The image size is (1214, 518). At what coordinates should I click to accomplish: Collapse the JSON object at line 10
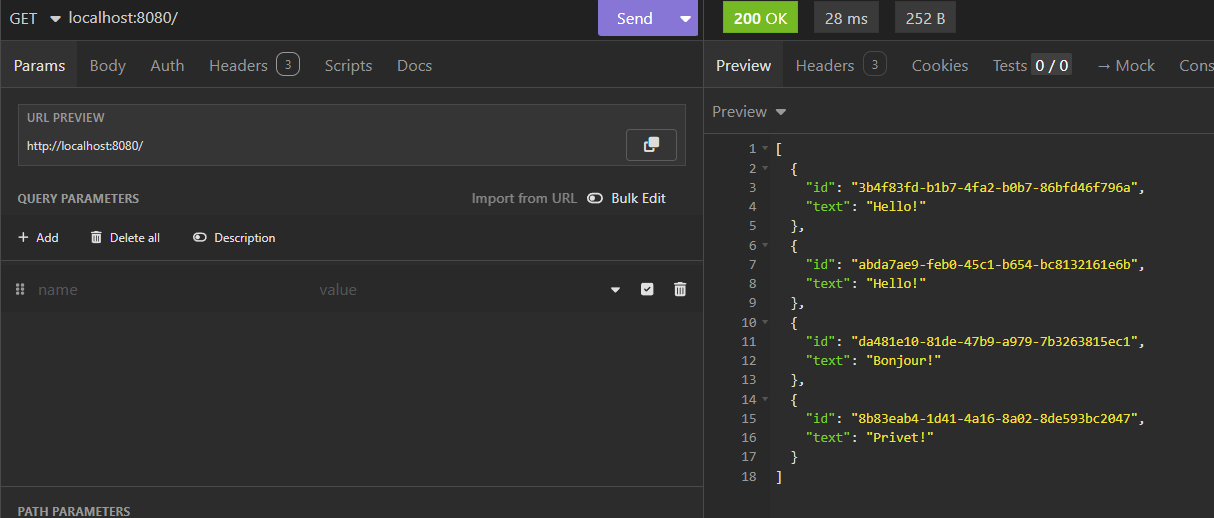pyautogui.click(x=765, y=323)
